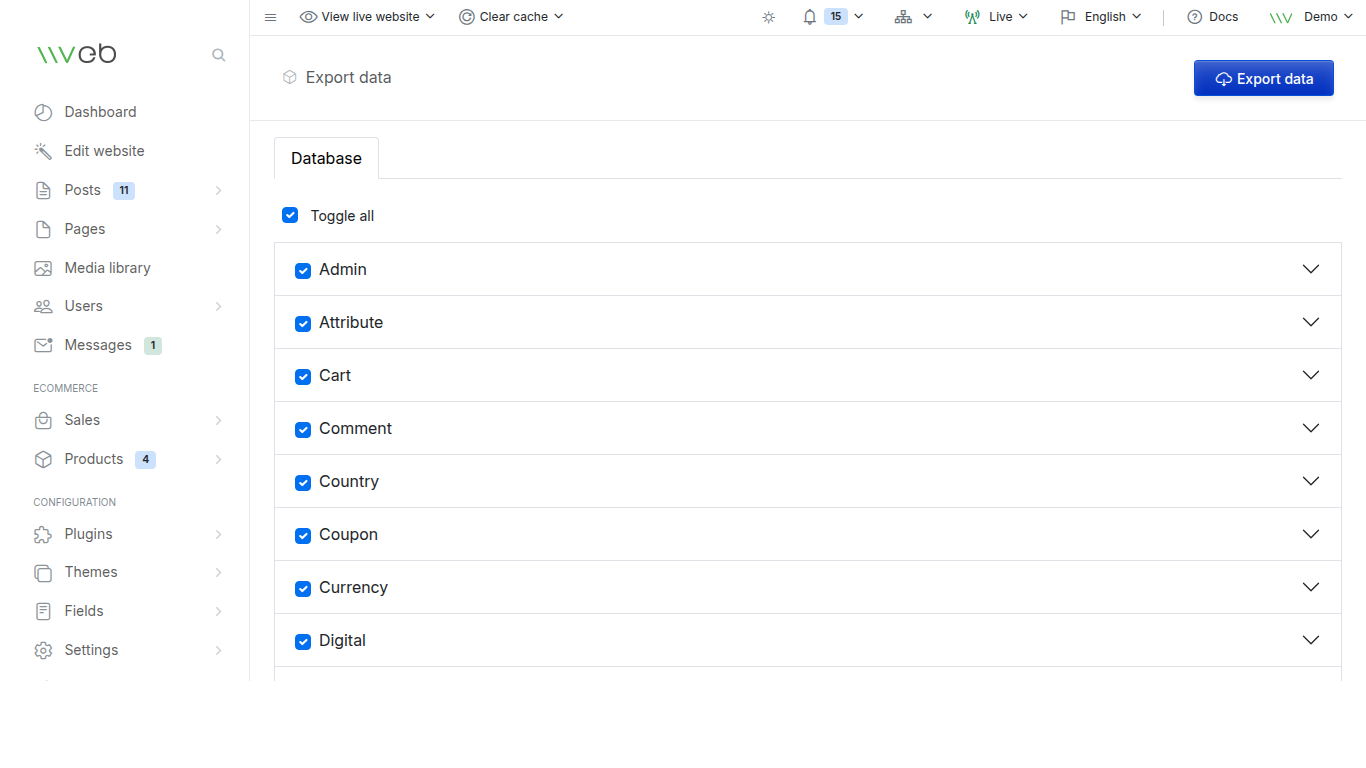Open the Docs link
Image resolution: width=1366 pixels, height=768 pixels.
[x=1213, y=17]
